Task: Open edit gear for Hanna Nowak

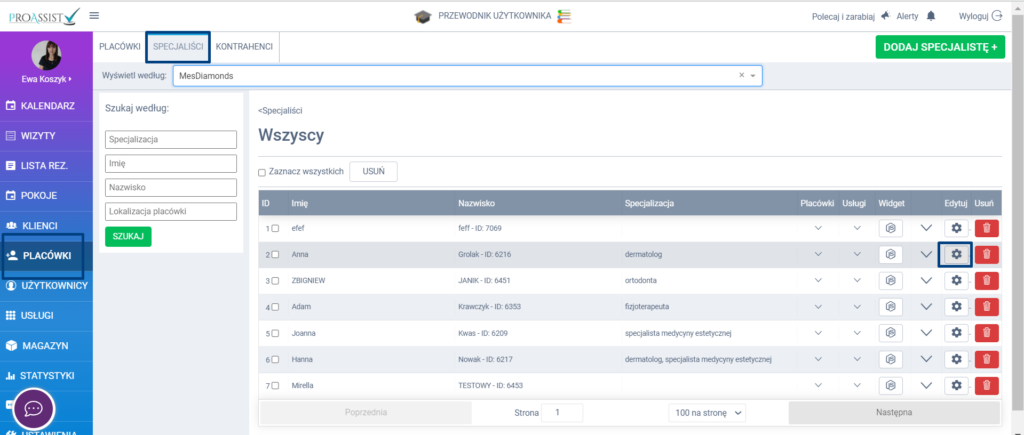Action: tap(956, 358)
